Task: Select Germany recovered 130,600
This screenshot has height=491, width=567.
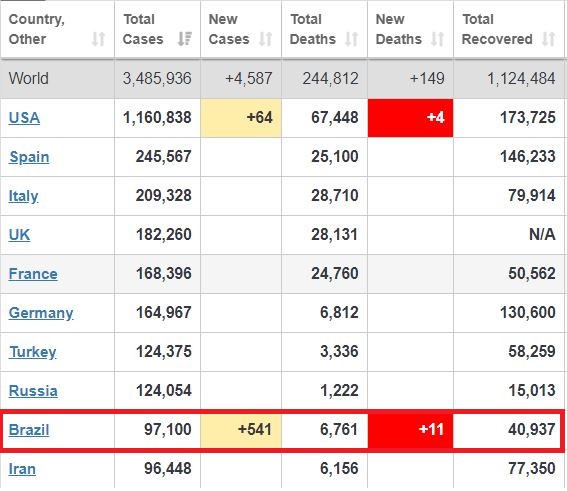Action: (528, 313)
